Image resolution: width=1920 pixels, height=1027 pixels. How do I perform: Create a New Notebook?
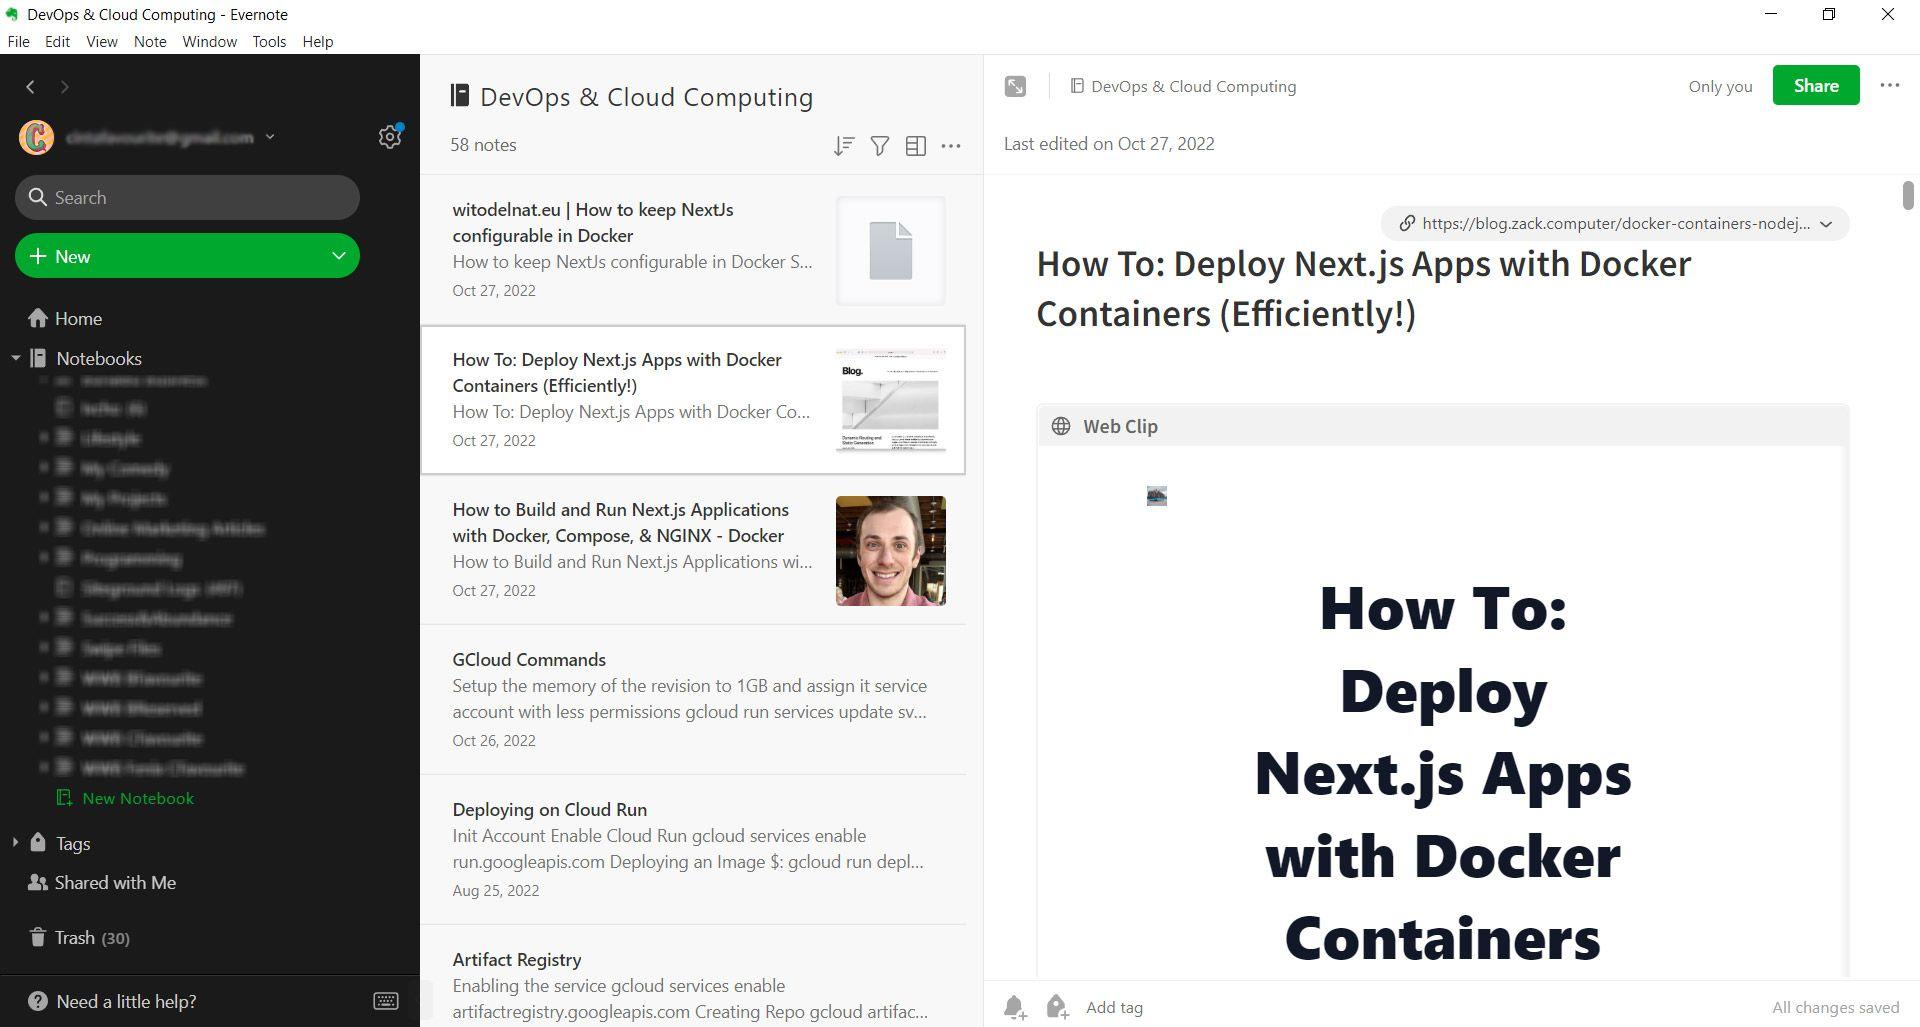pos(125,798)
